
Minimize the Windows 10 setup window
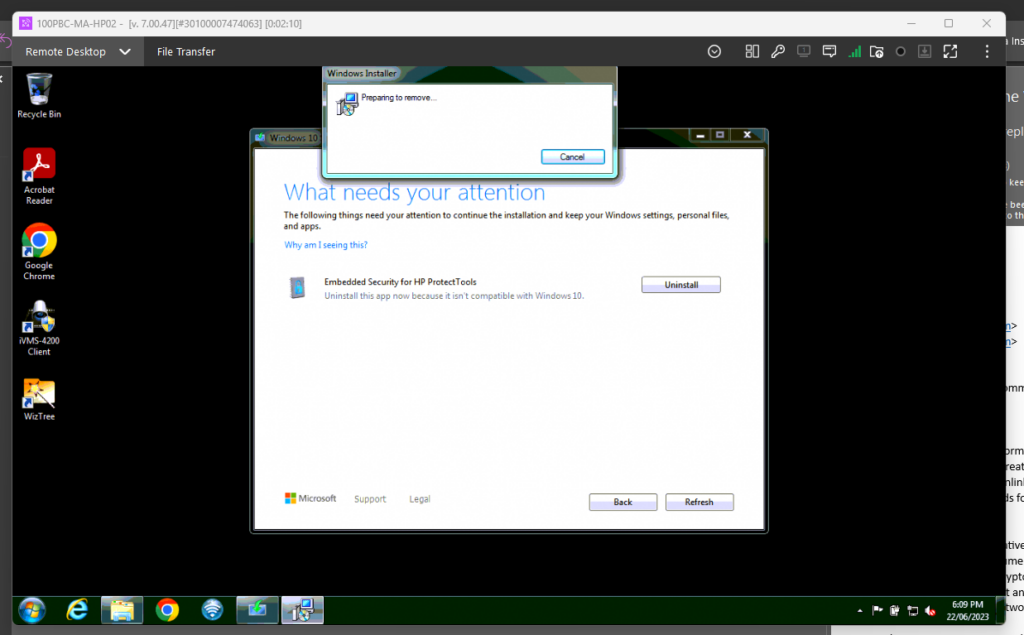700,135
